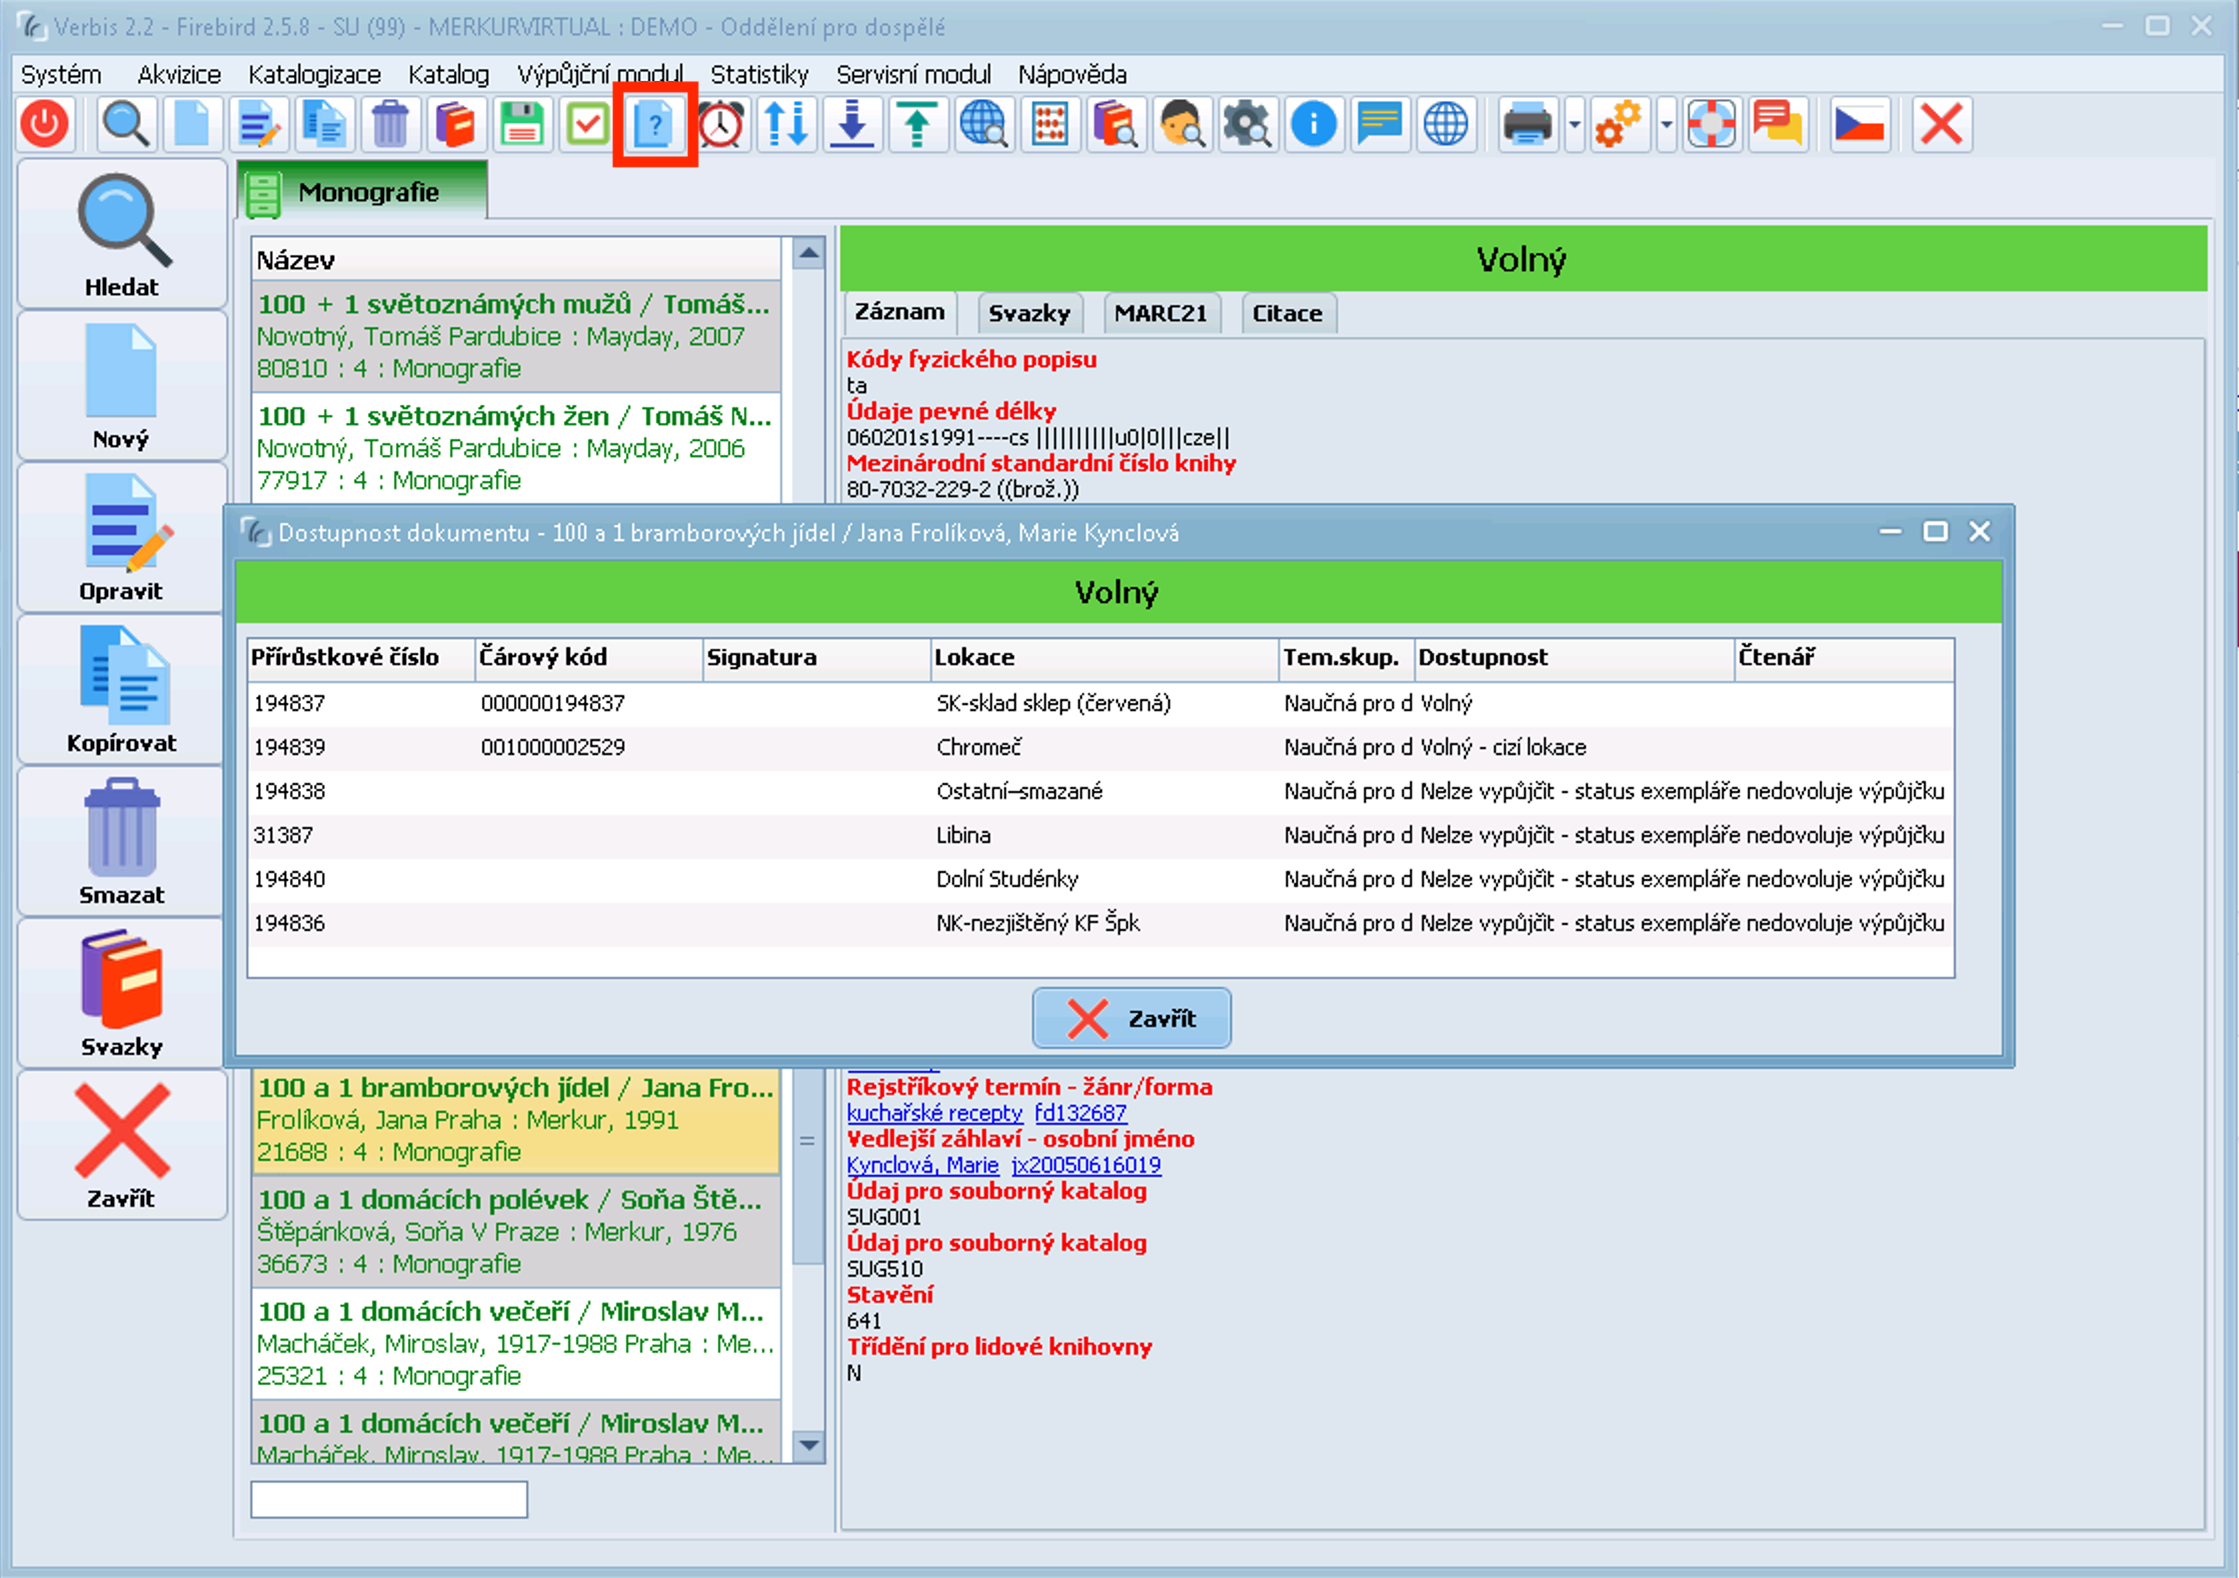The image size is (2239, 1578).
Task: Open the Servisní modul menu
Action: click(x=913, y=74)
